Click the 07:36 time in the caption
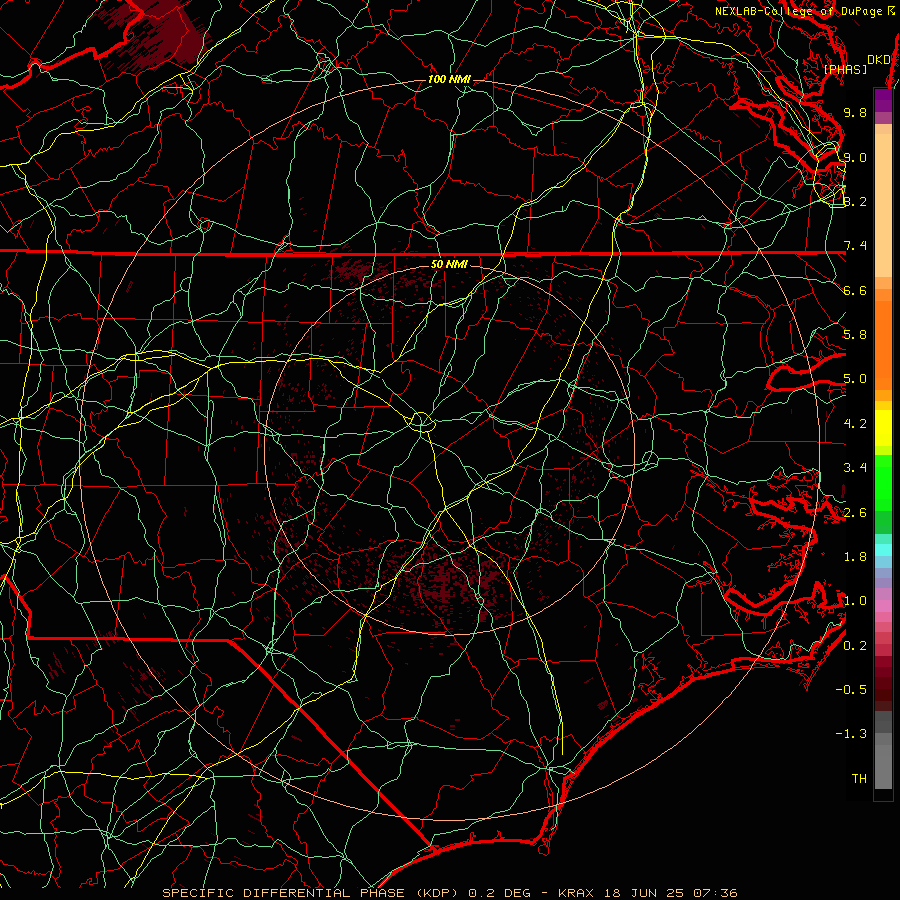The image size is (900, 900). pyautogui.click(x=715, y=893)
